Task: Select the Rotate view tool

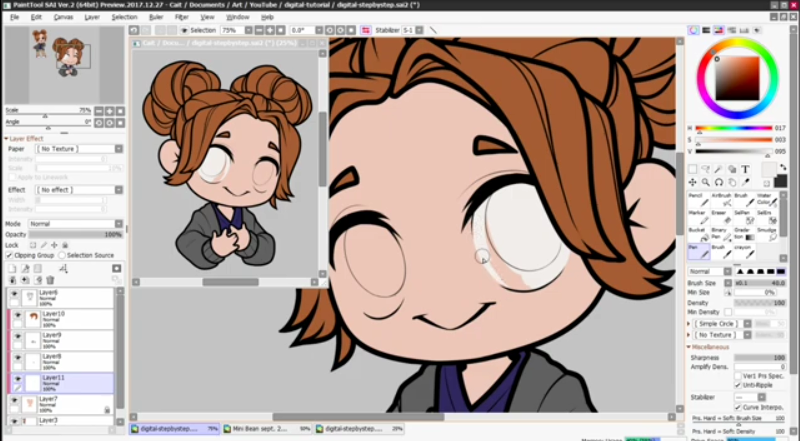Action: (719, 182)
